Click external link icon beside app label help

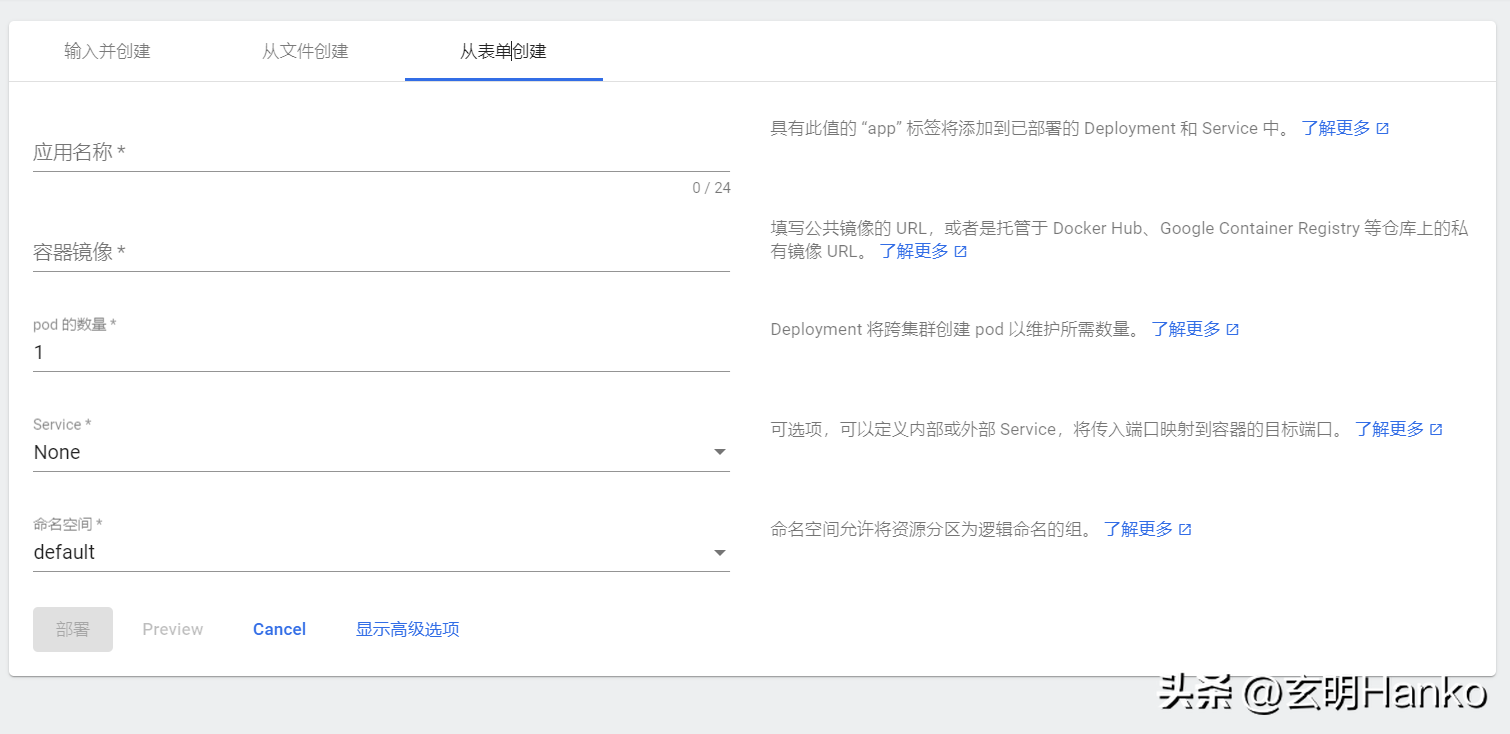pos(1383,129)
